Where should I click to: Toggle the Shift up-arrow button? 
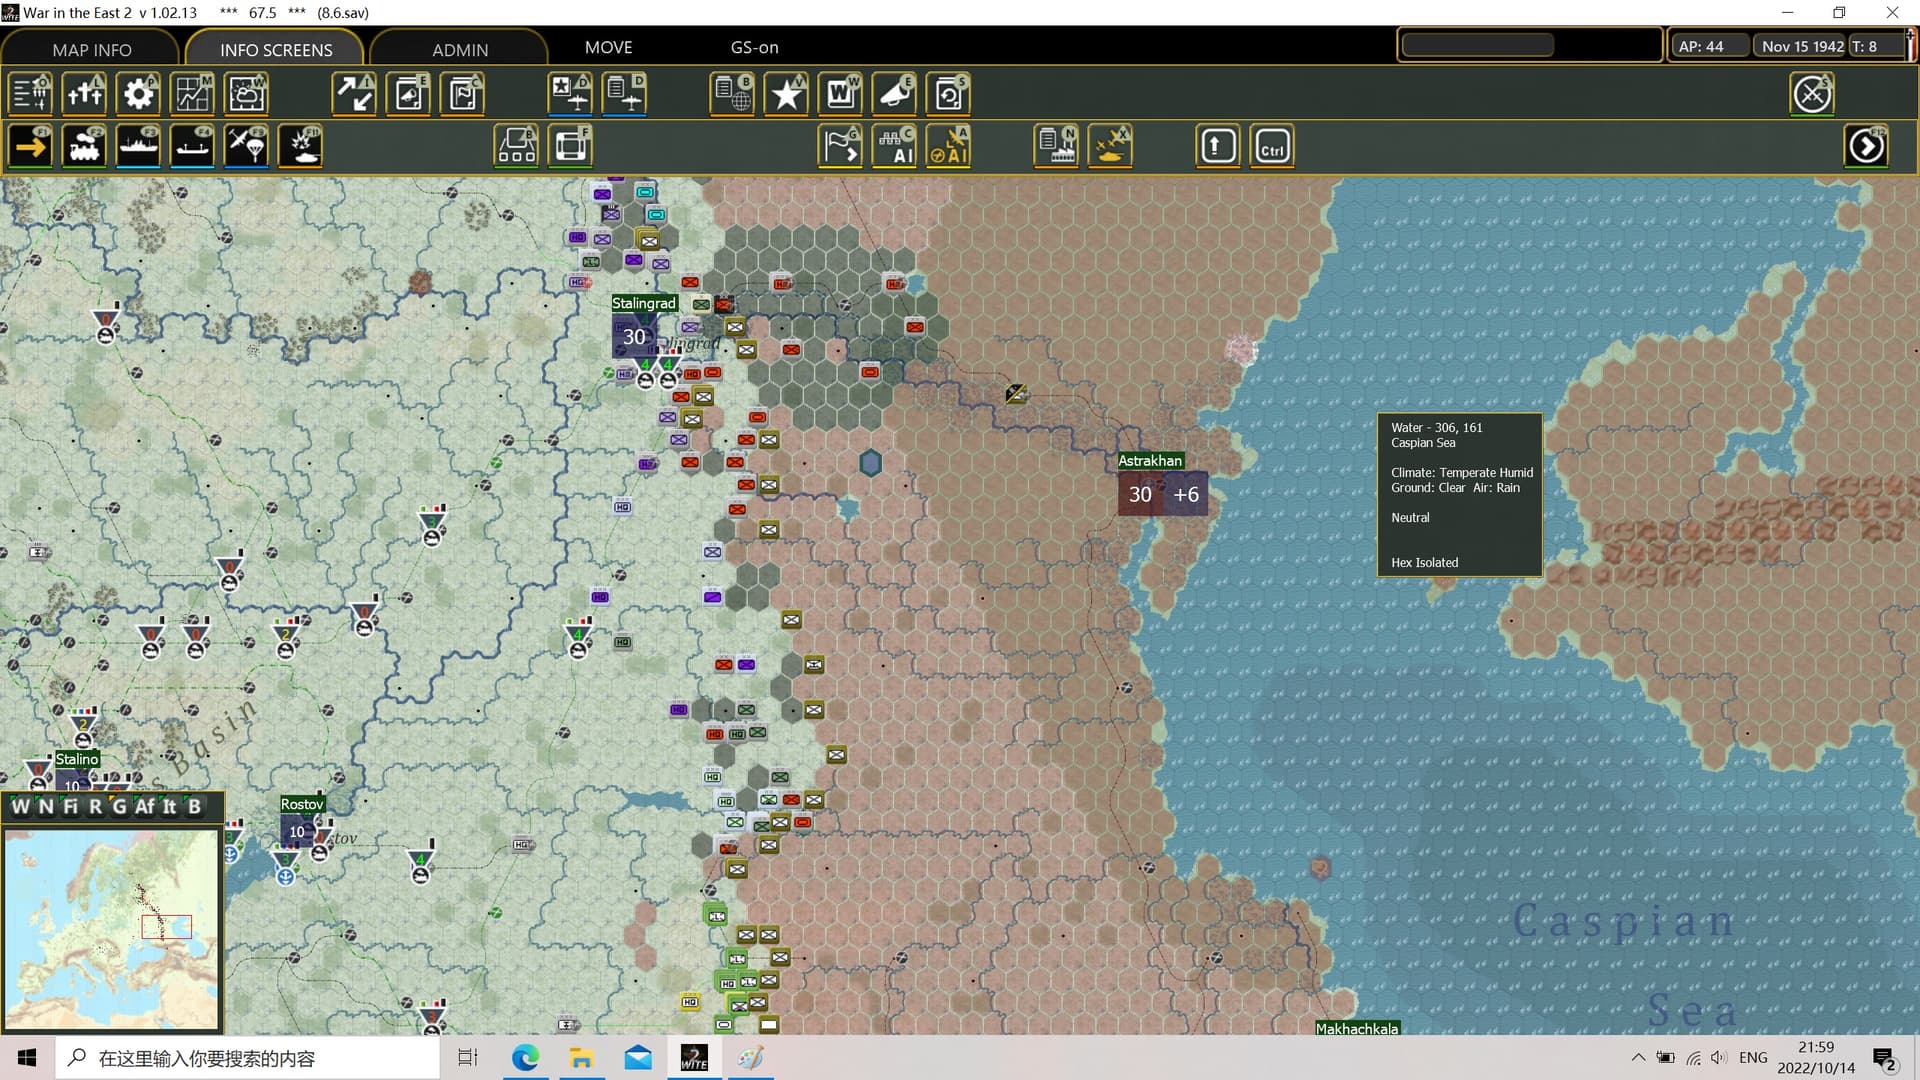(x=1218, y=147)
